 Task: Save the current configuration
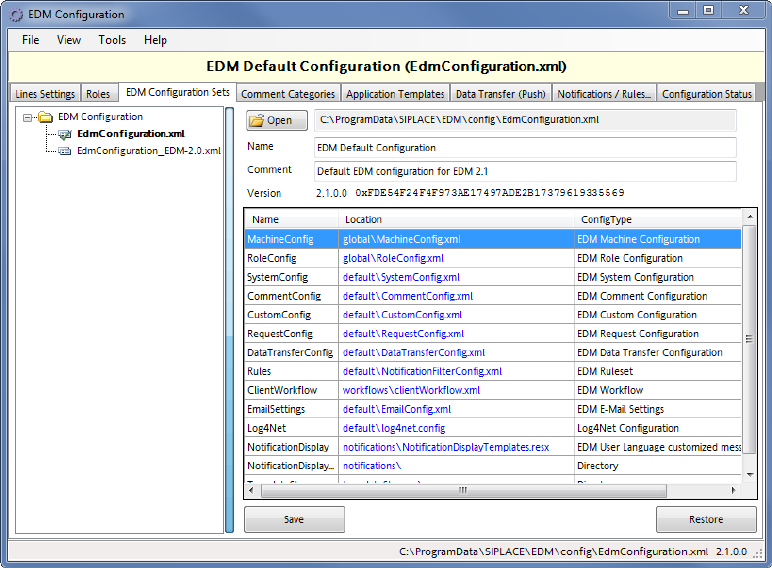tap(294, 519)
